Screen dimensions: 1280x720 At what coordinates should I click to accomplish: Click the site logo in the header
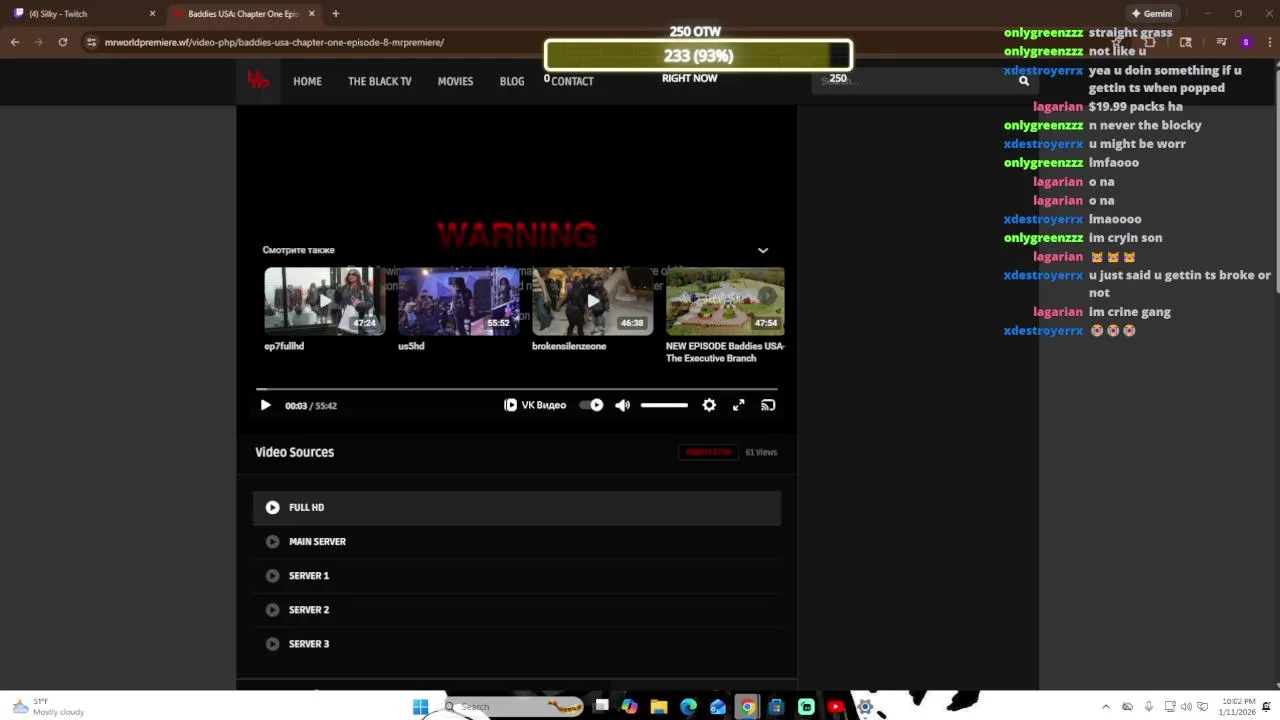(x=258, y=80)
